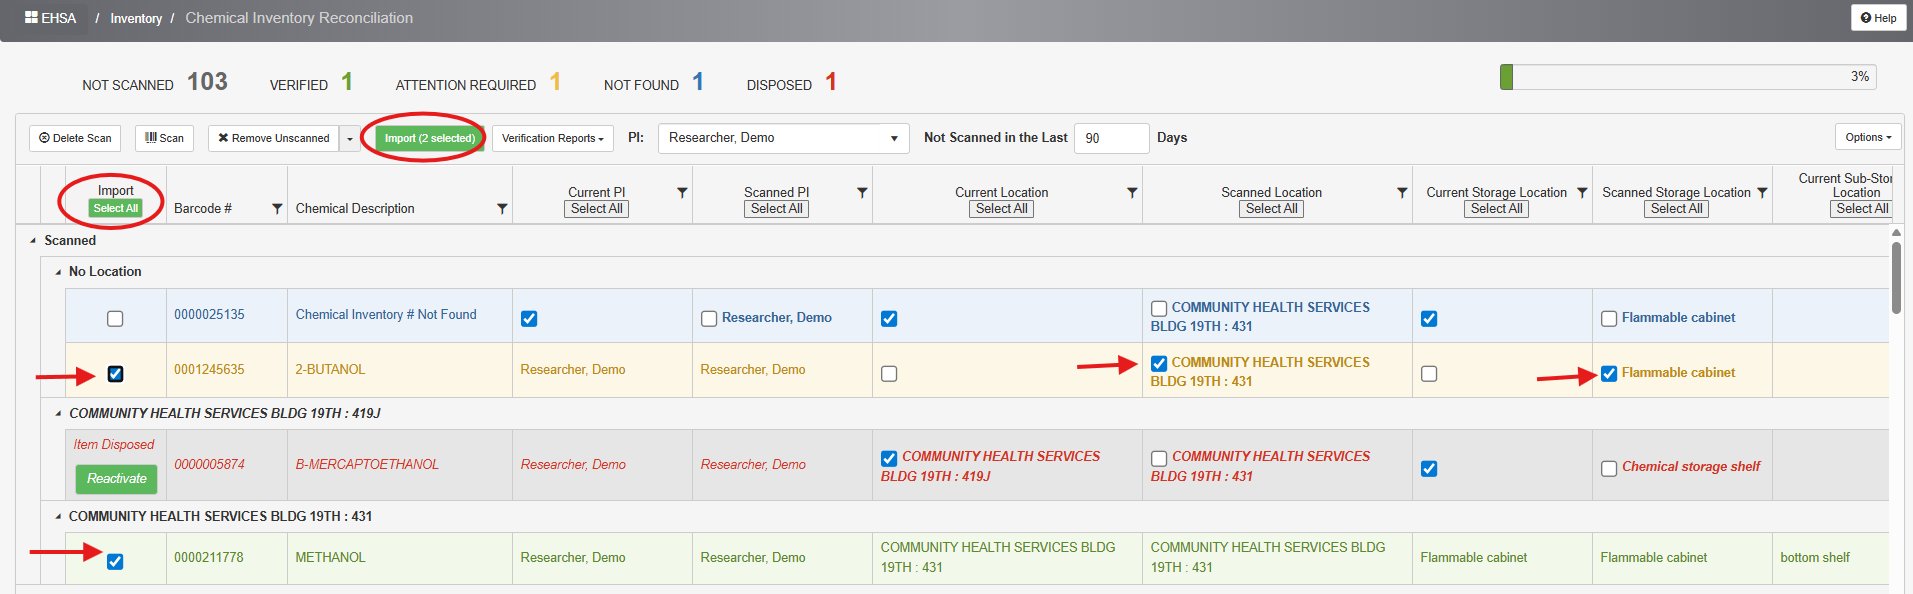1913x594 pixels.
Task: Uncheck import box for METHANOL row
Action: [x=115, y=562]
